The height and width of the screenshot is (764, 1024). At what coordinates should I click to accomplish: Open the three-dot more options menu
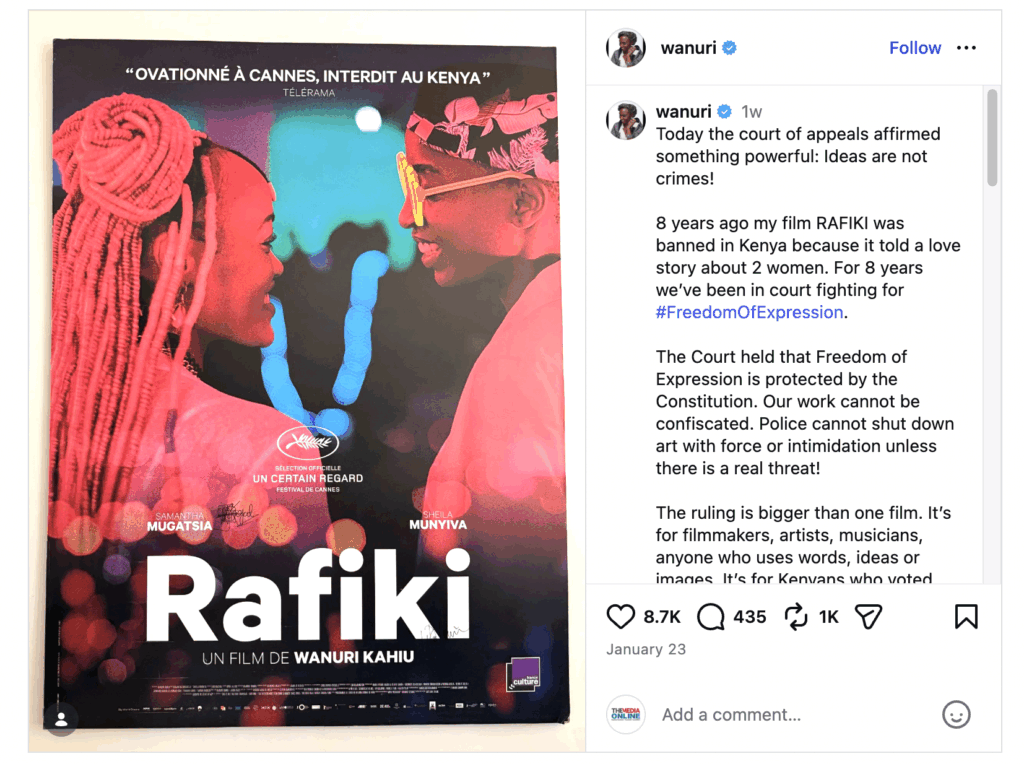[966, 48]
